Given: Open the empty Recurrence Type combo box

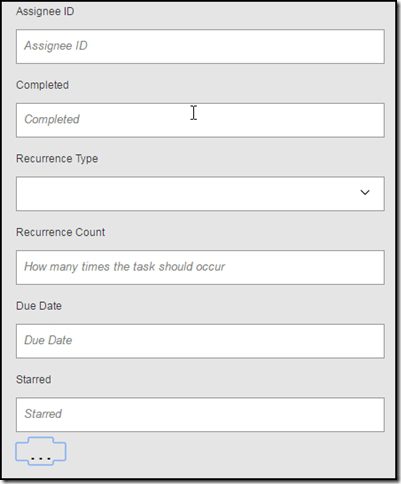Looking at the screenshot, I should coord(200,194).
